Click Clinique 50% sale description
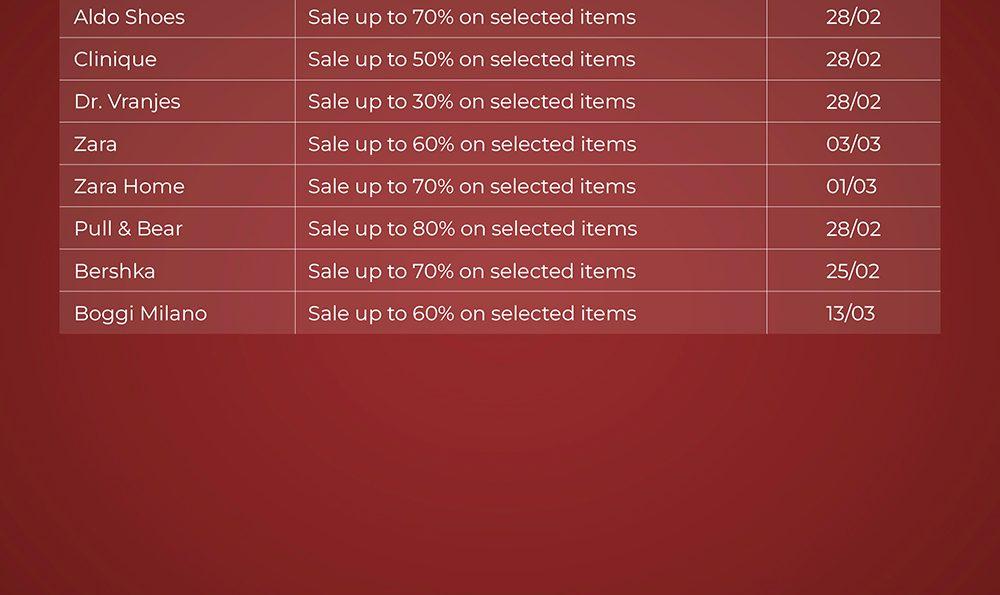 [x=471, y=59]
